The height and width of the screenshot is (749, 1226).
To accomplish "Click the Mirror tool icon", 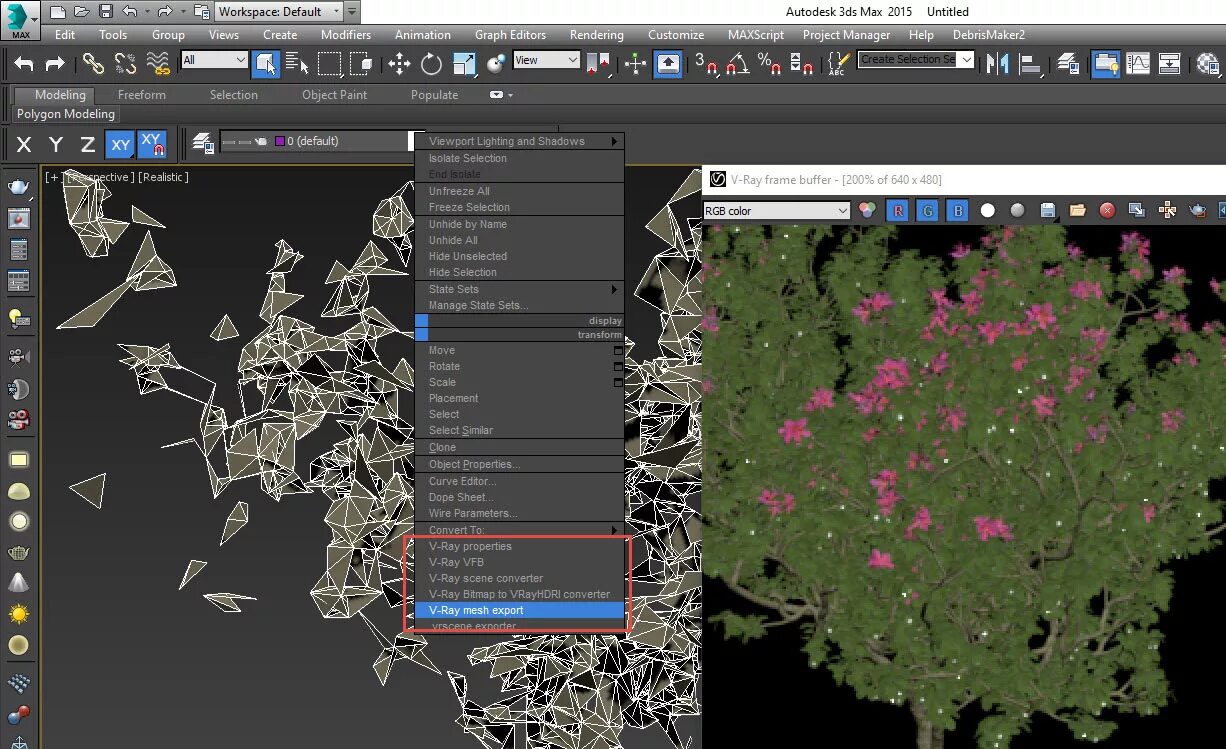I will click(997, 64).
